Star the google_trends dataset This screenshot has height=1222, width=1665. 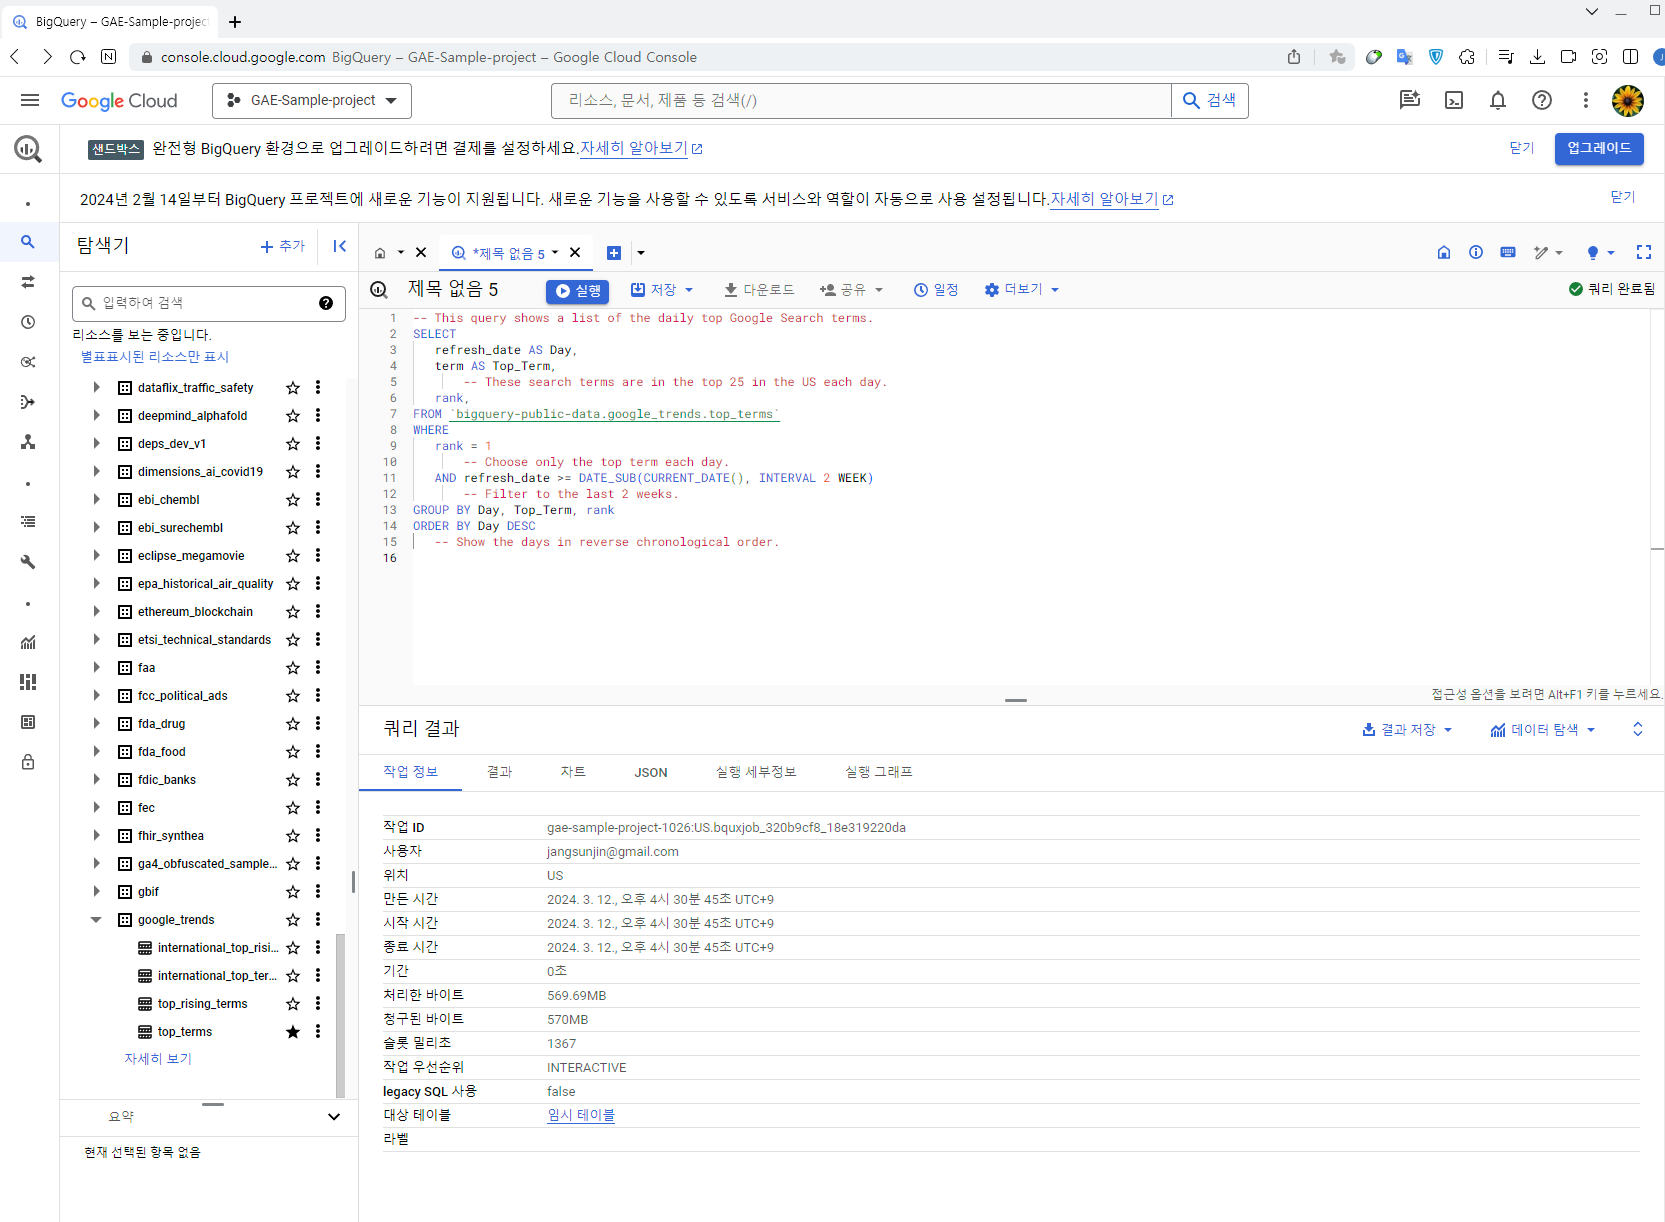pyautogui.click(x=293, y=920)
